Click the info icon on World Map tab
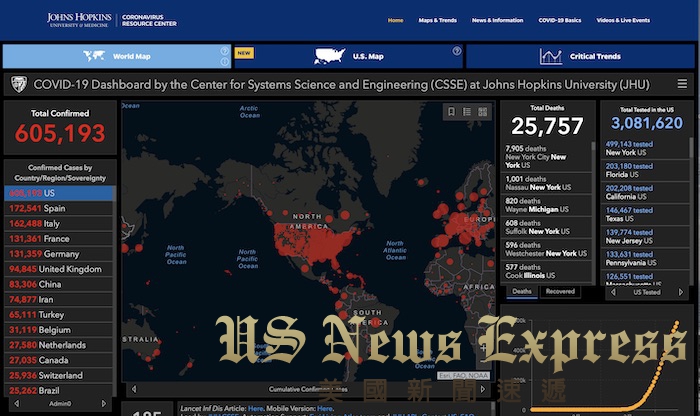 [225, 62]
